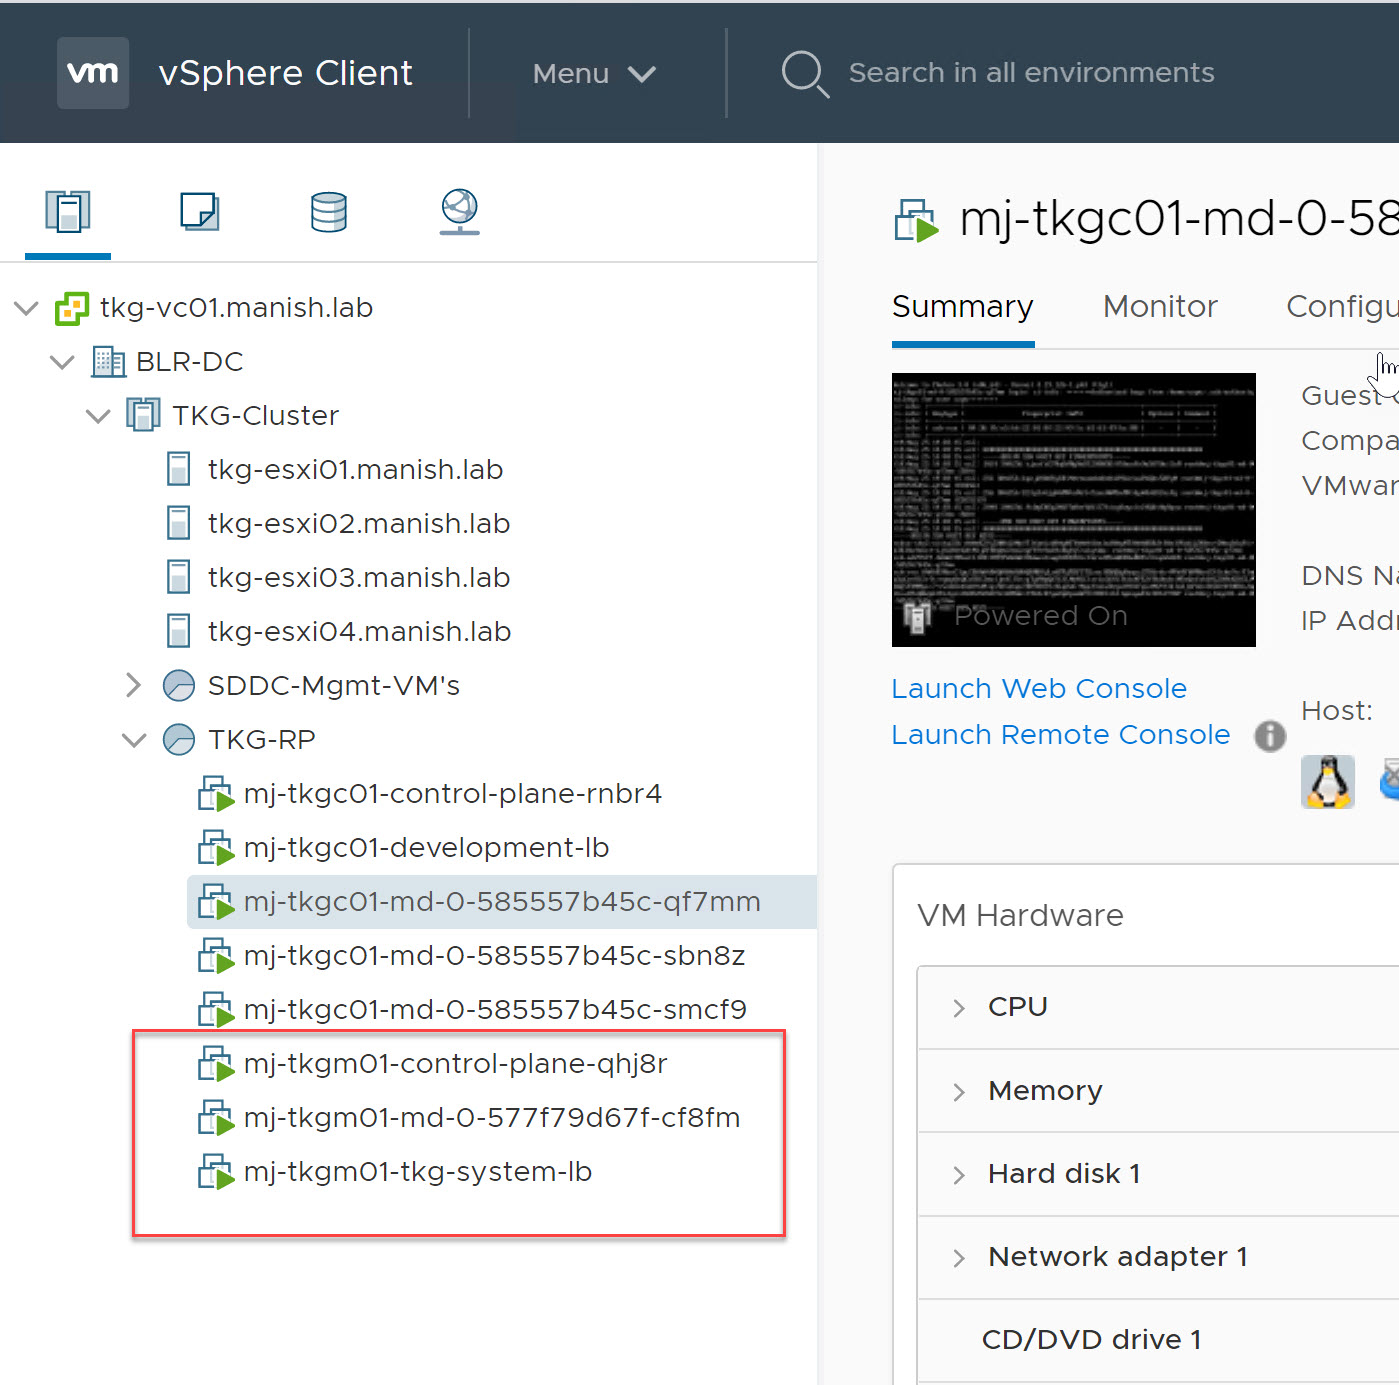Open the Hosts and Clusters inventory view

point(67,212)
